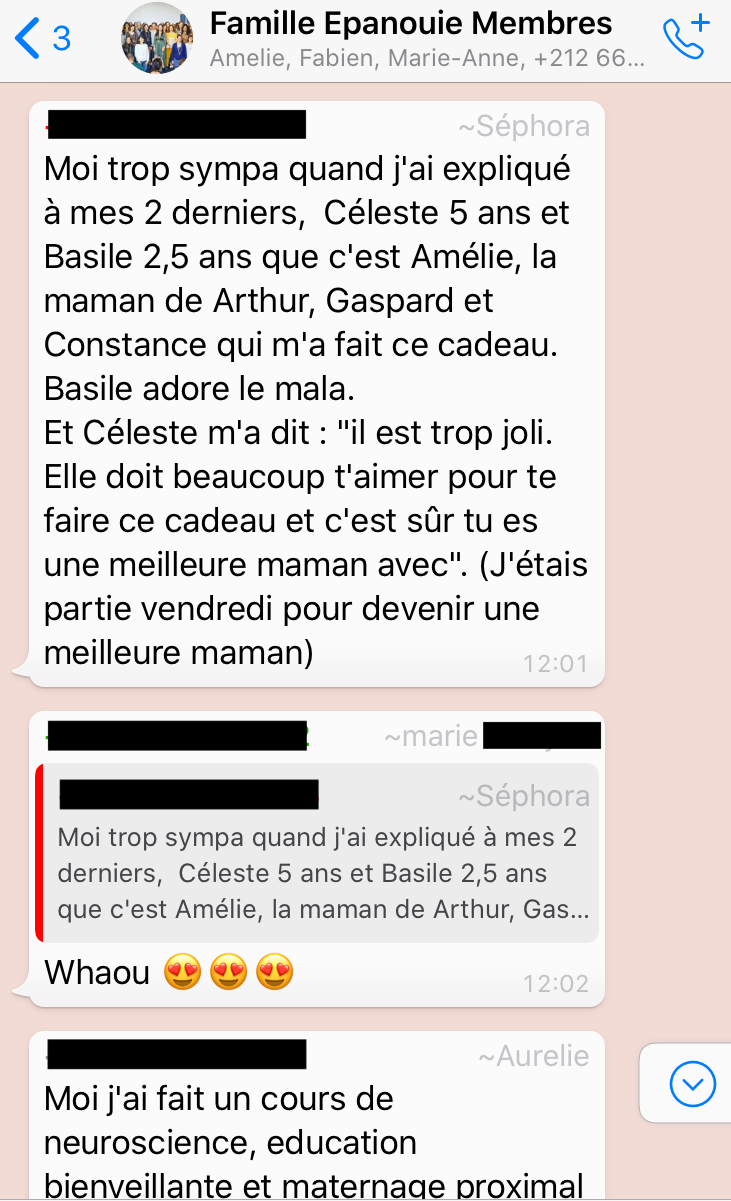Image resolution: width=731 pixels, height=1201 pixels.
Task: Tap the redacted sender number above Séphora's message
Action: 176,126
